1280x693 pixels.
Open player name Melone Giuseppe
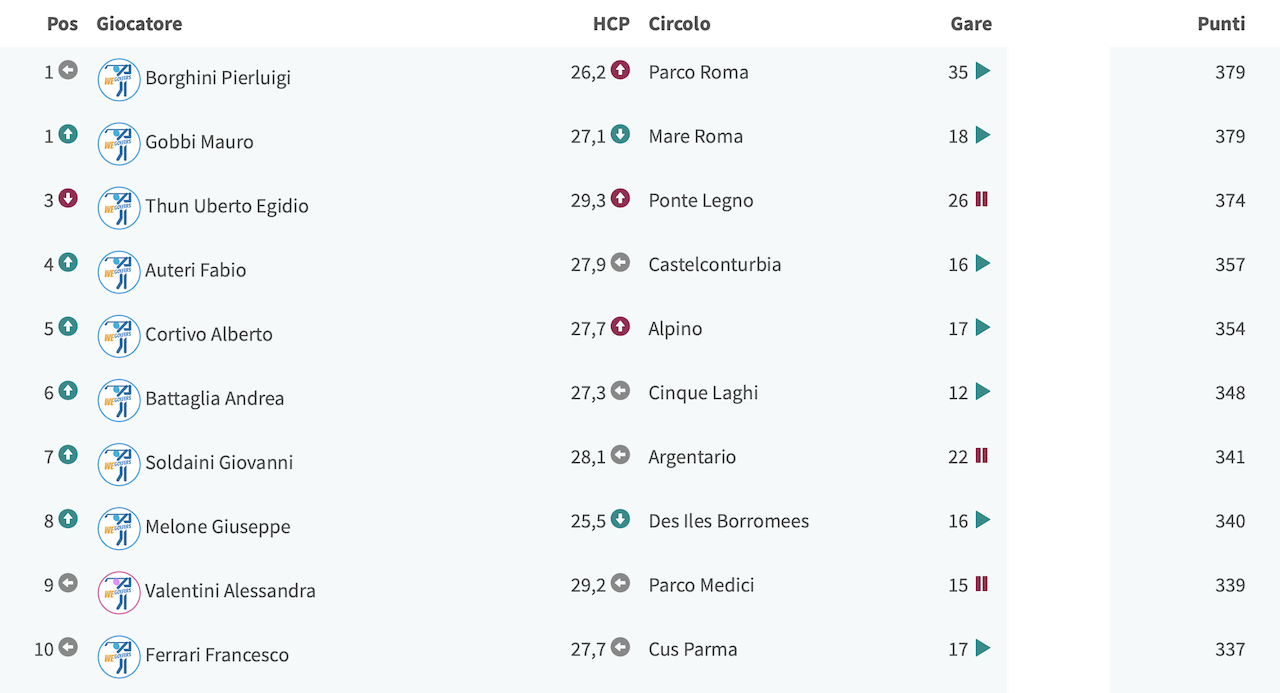pyautogui.click(x=218, y=526)
